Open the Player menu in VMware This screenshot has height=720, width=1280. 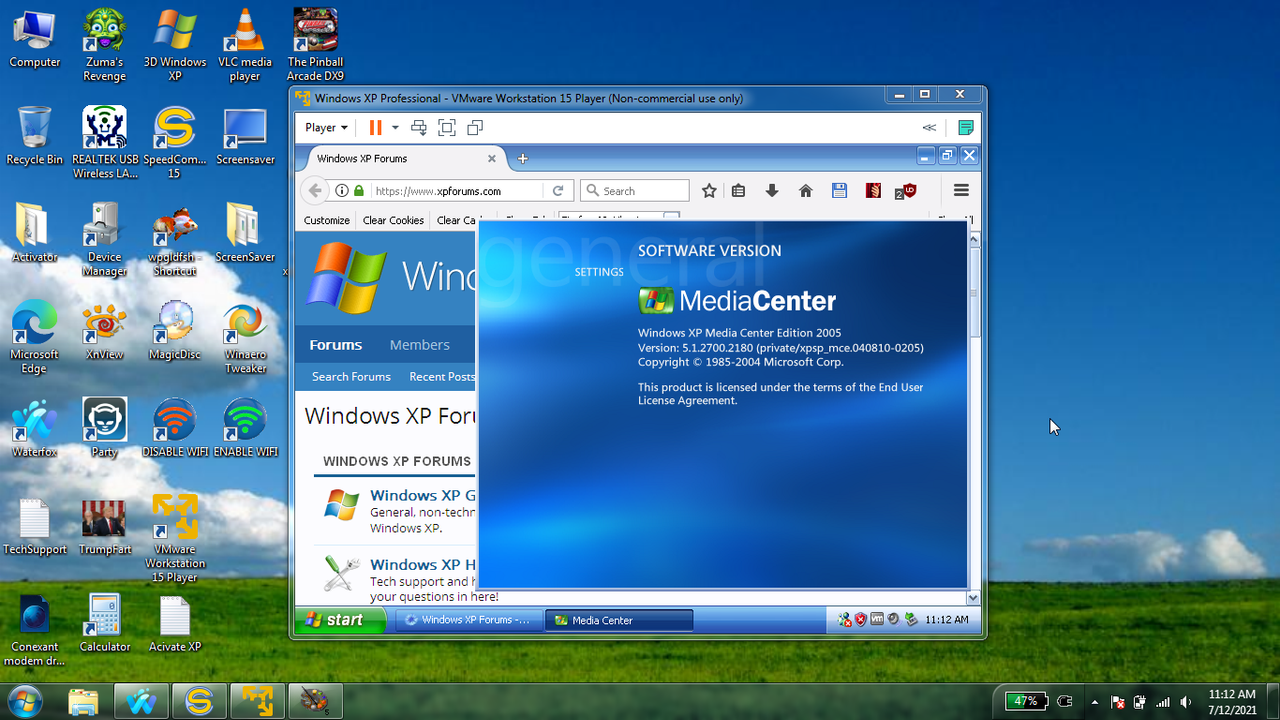(x=326, y=127)
